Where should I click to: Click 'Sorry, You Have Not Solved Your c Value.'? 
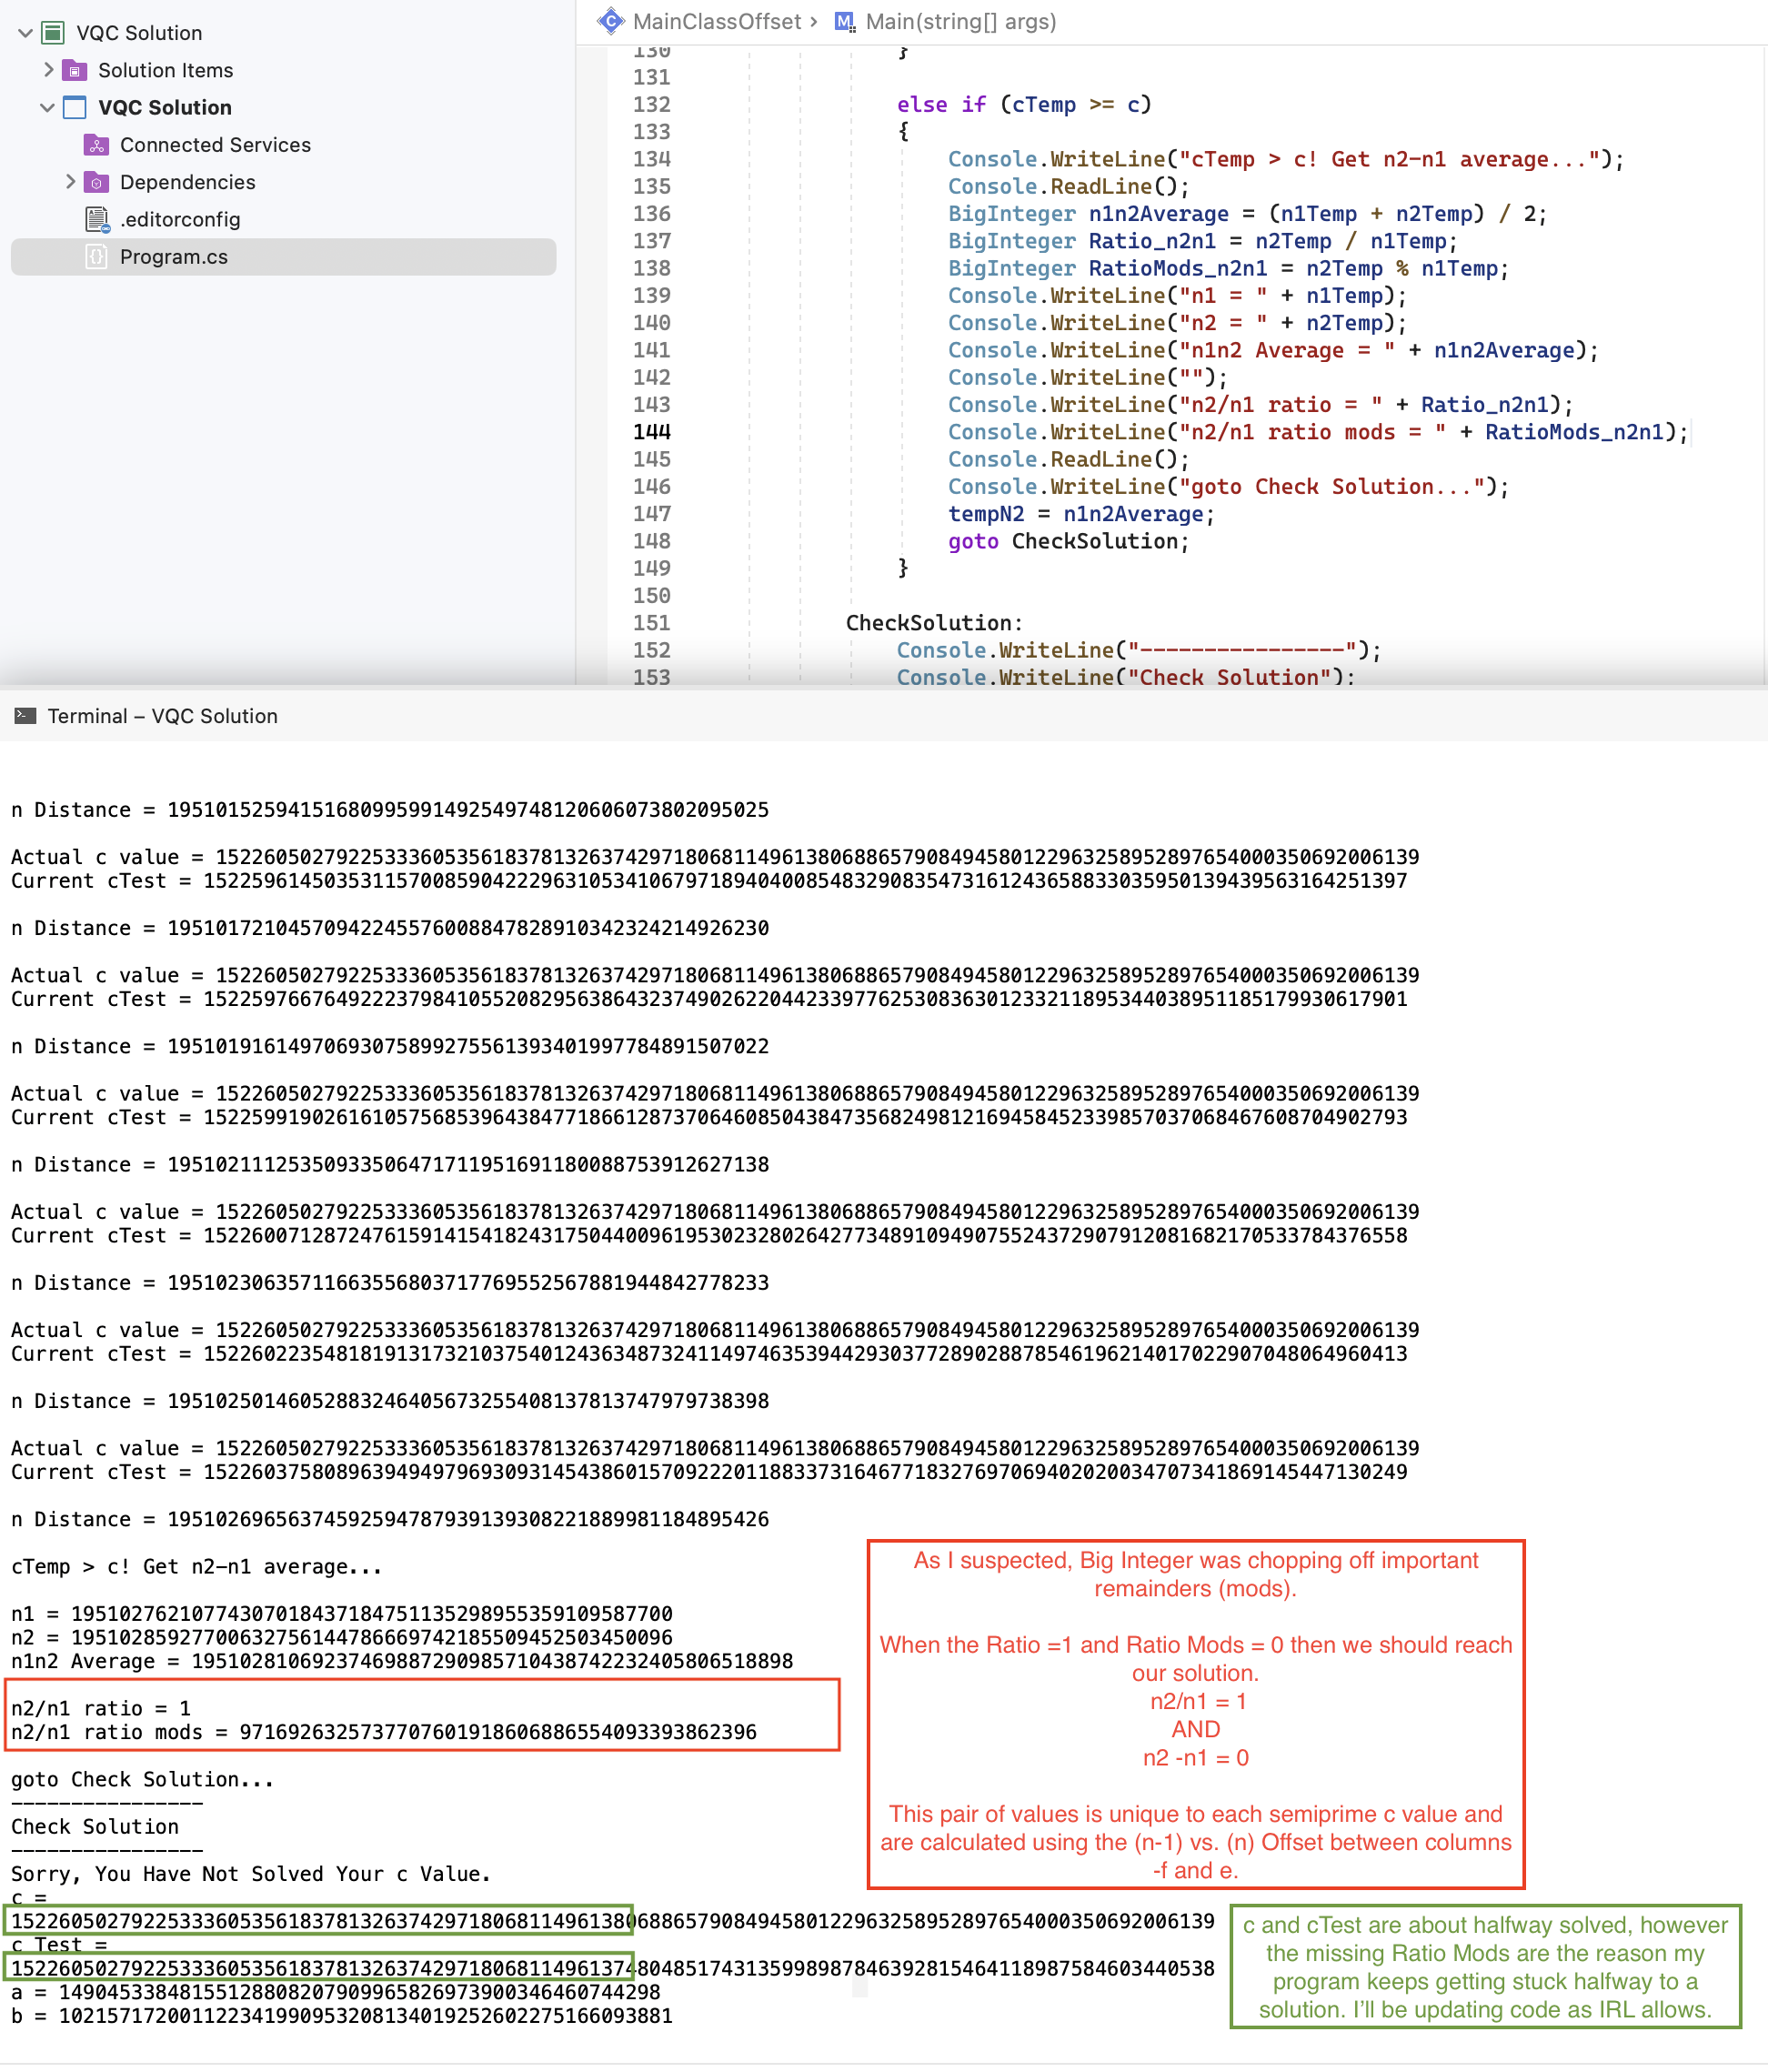pos(251,1874)
